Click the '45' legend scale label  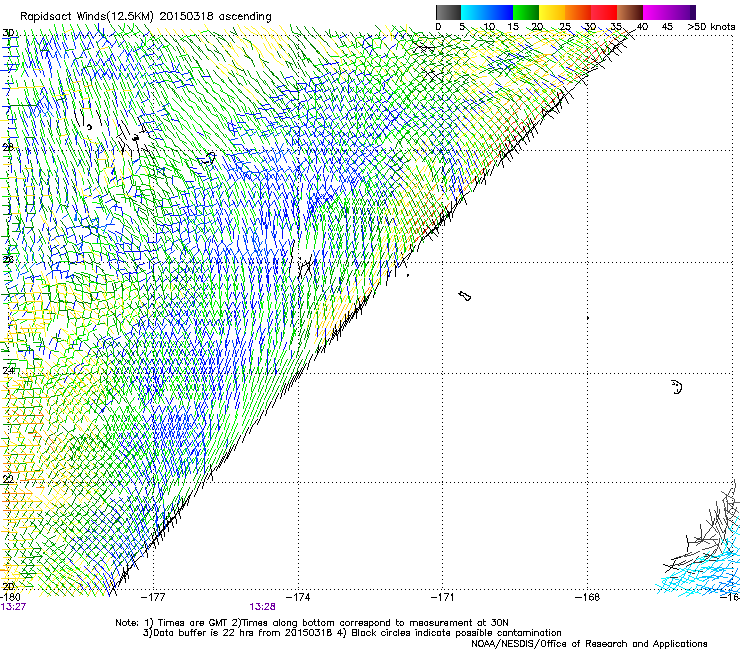667,27
